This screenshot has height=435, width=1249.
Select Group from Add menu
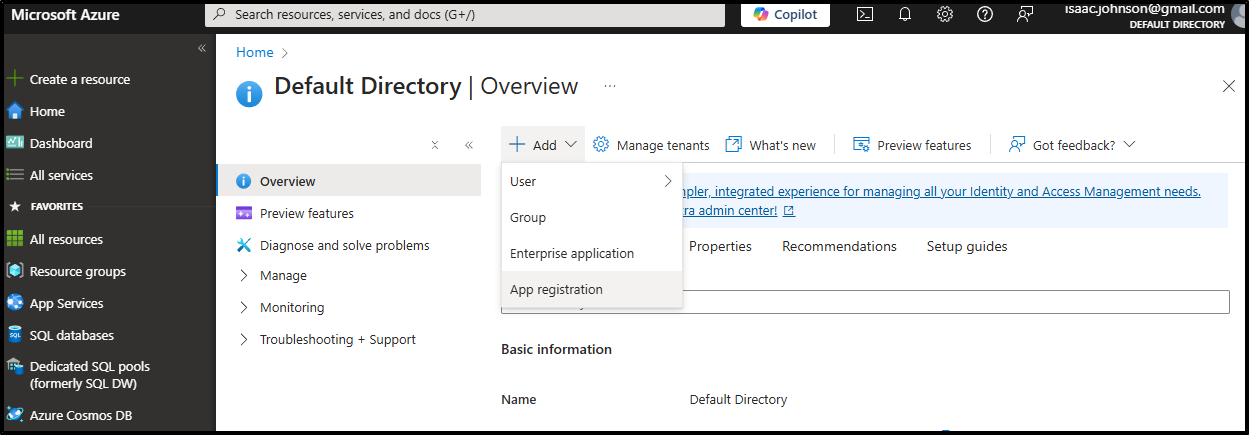[x=592, y=217]
